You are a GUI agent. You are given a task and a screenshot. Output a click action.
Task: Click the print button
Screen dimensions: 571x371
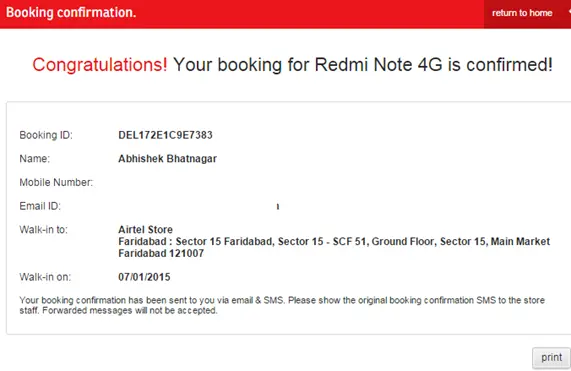pyautogui.click(x=551, y=358)
